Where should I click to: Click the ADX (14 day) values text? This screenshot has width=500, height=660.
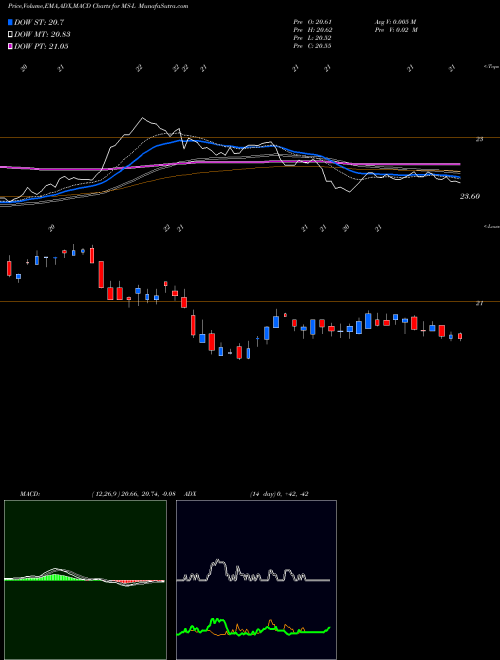coord(279,494)
